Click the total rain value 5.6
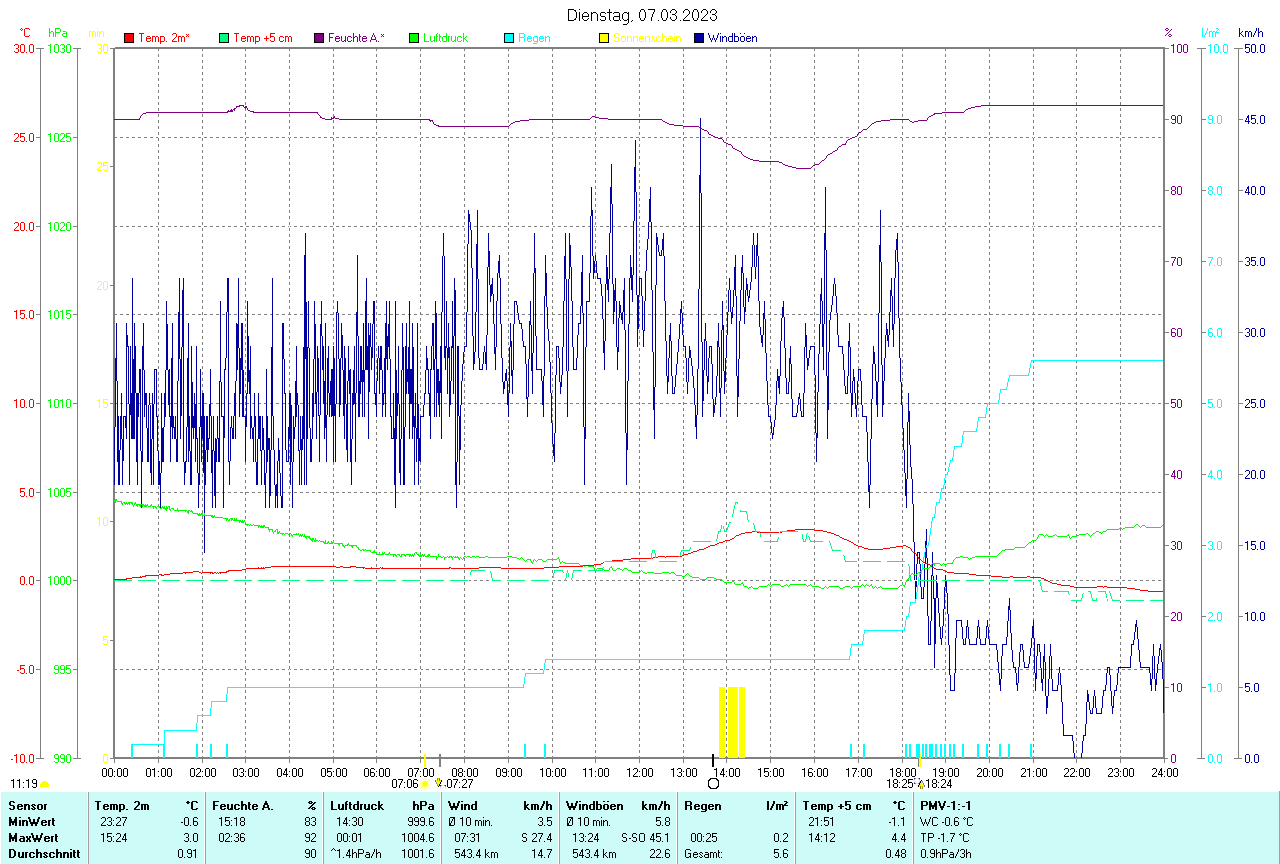 (x=780, y=853)
